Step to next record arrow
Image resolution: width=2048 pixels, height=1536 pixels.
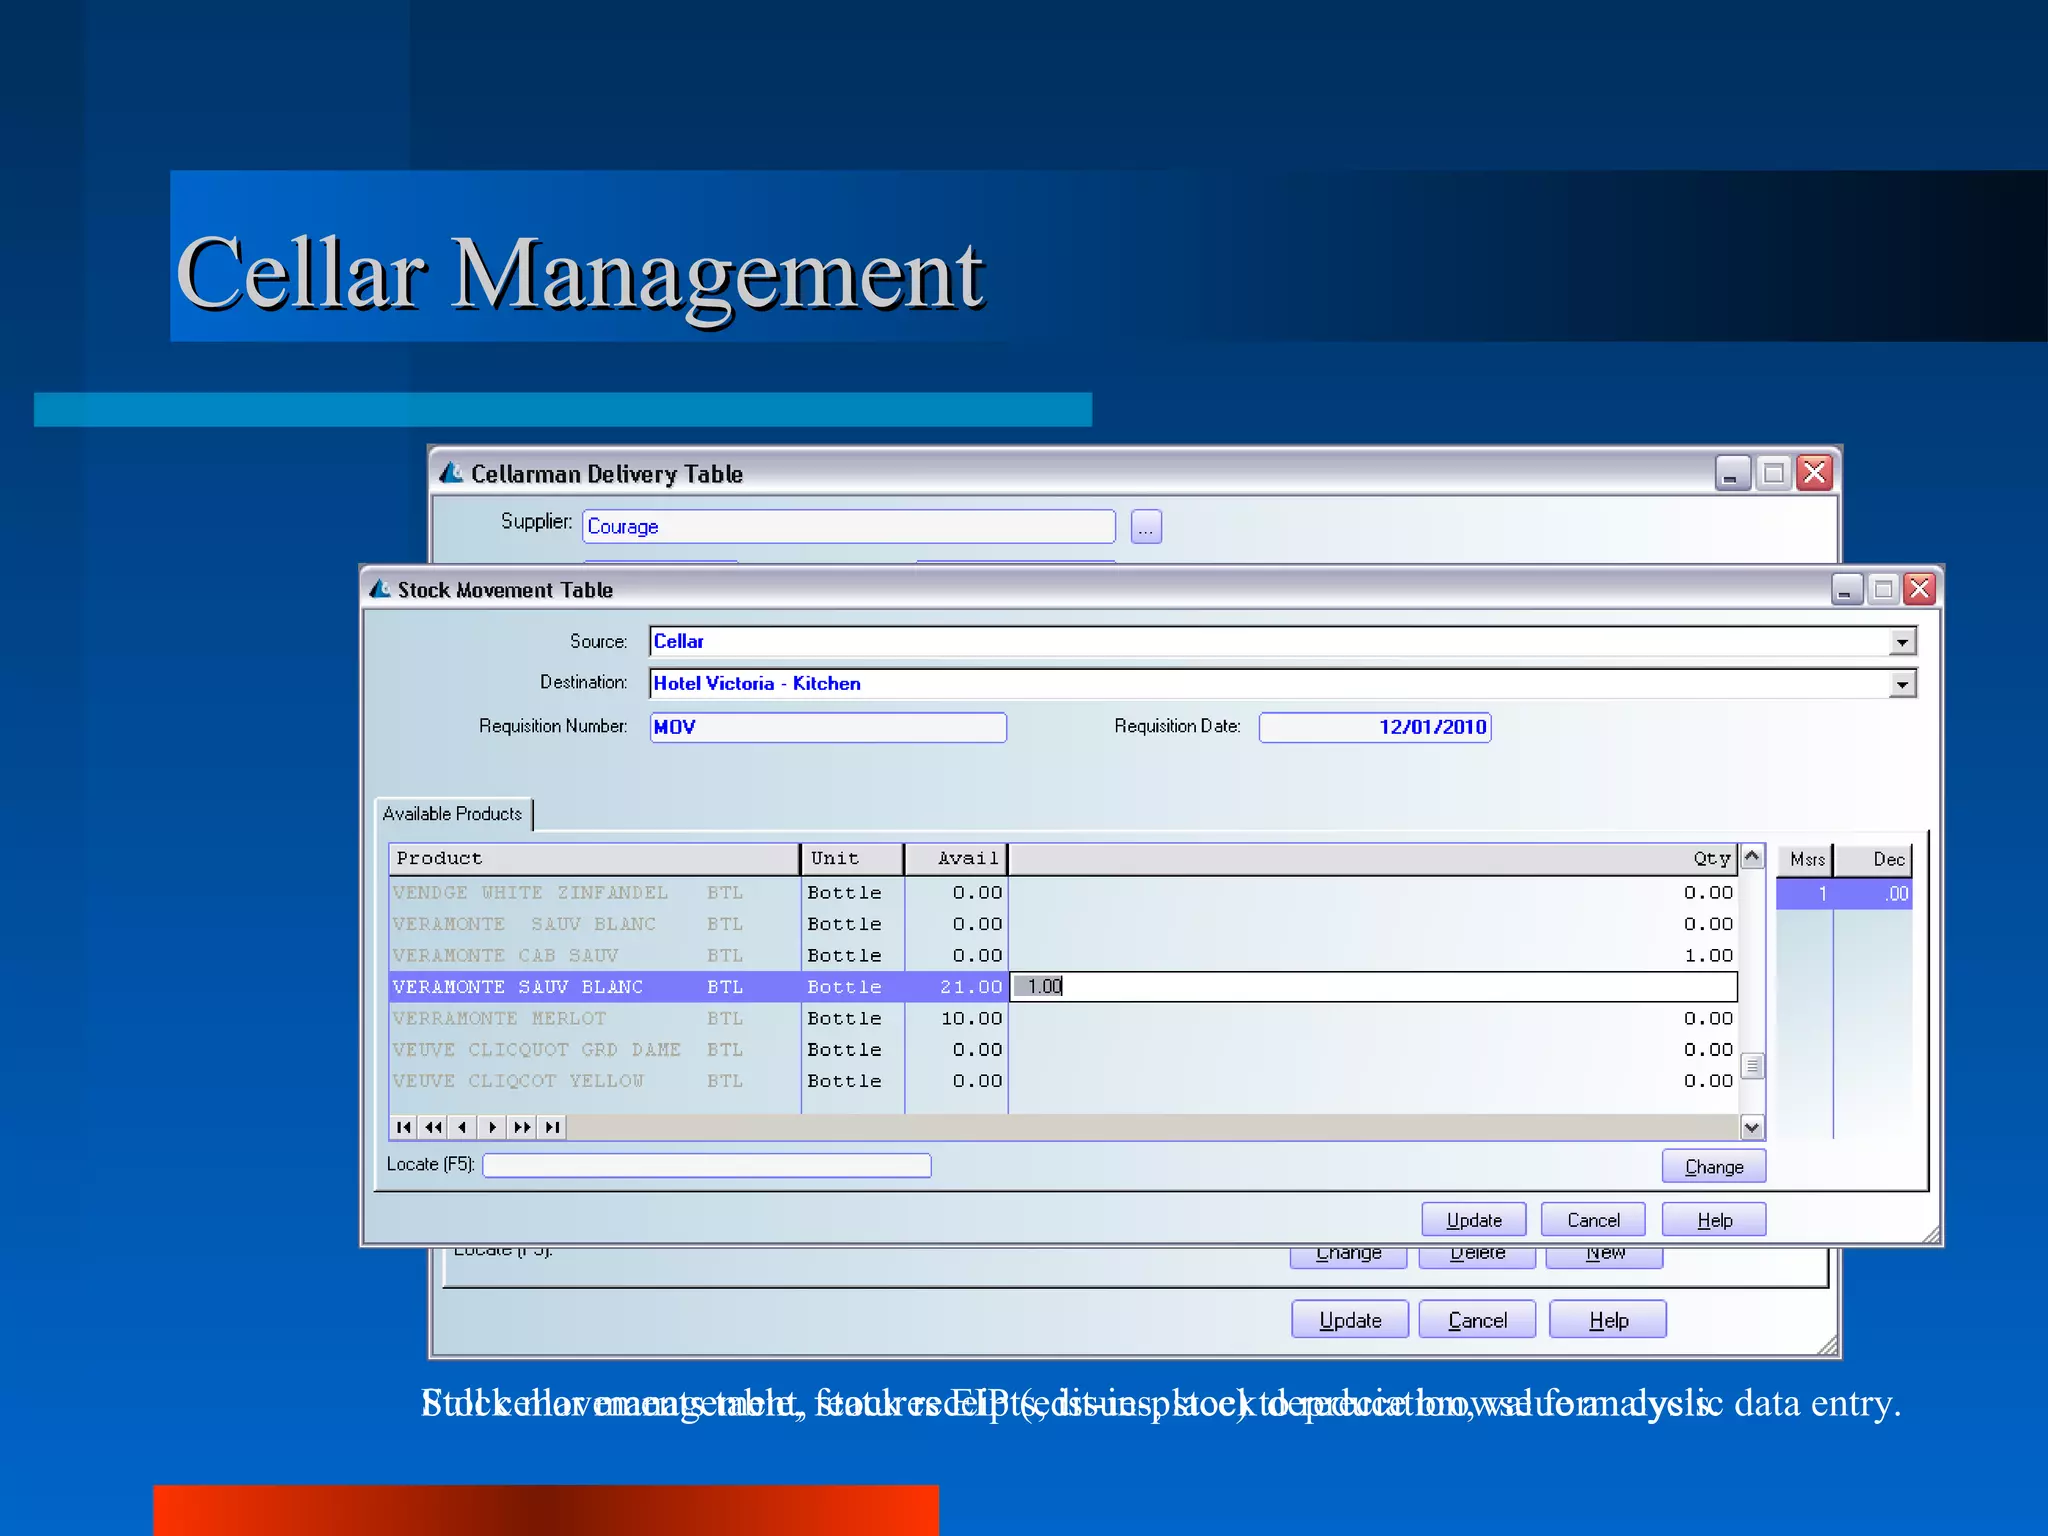pyautogui.click(x=492, y=1127)
